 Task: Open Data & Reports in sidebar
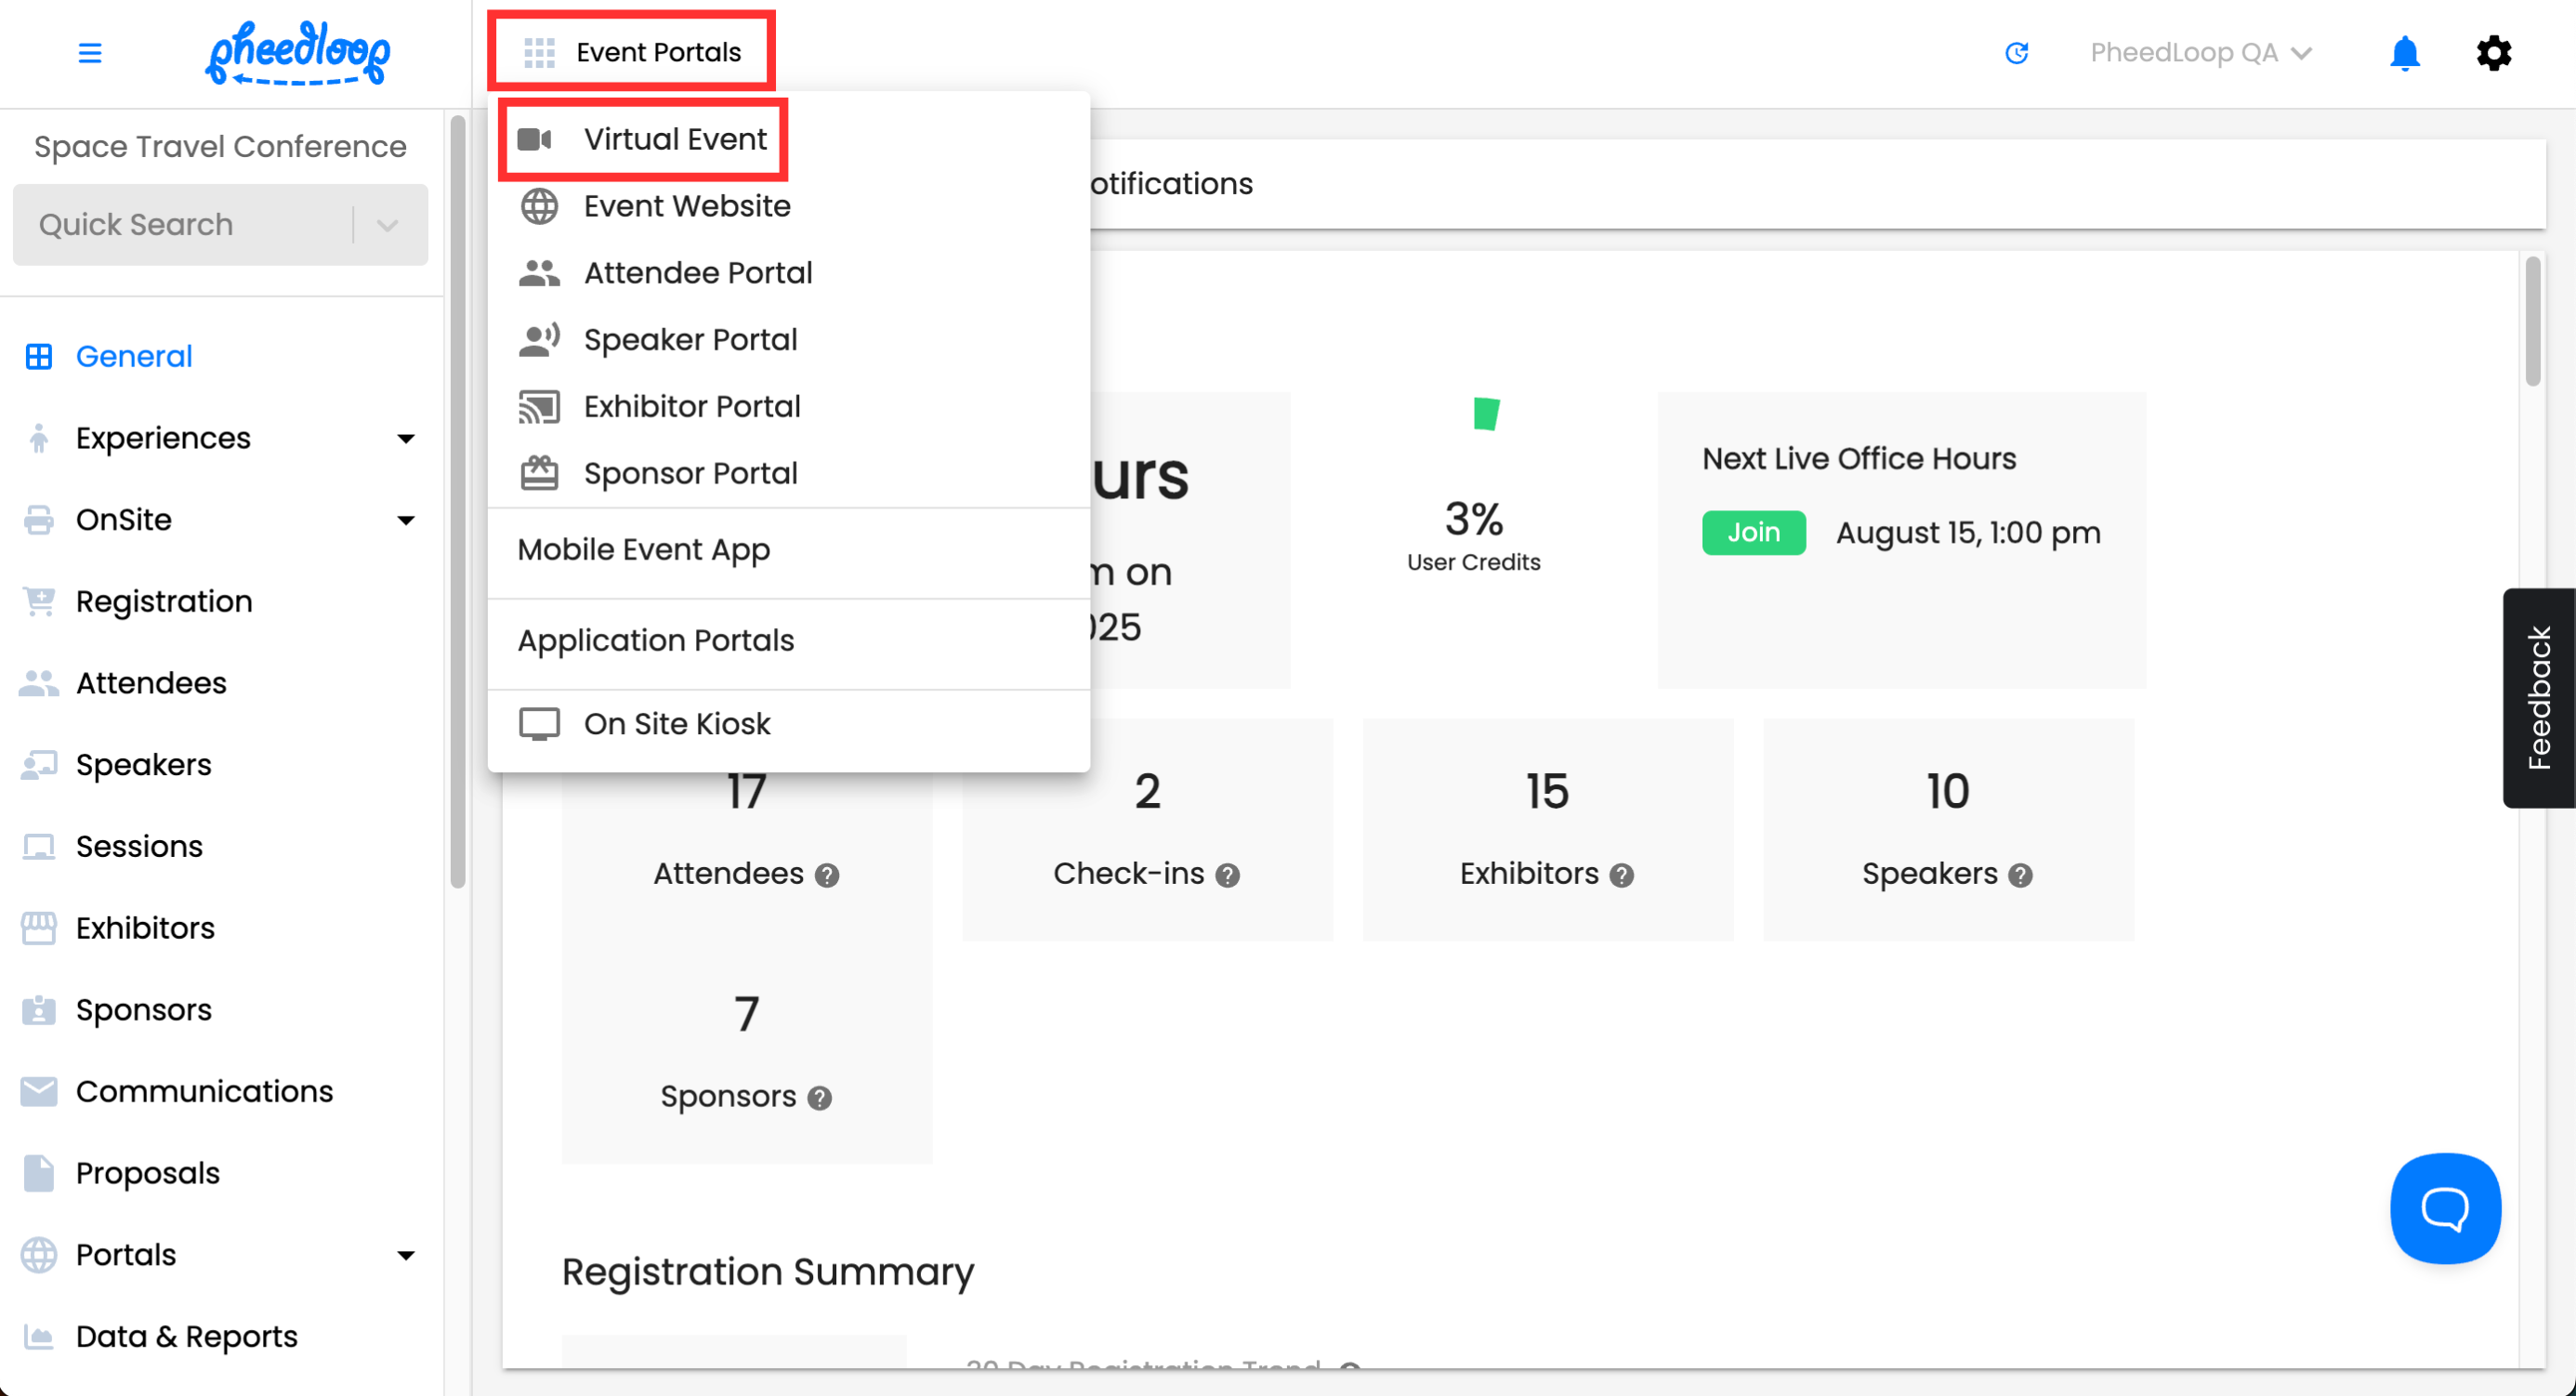187,1337
